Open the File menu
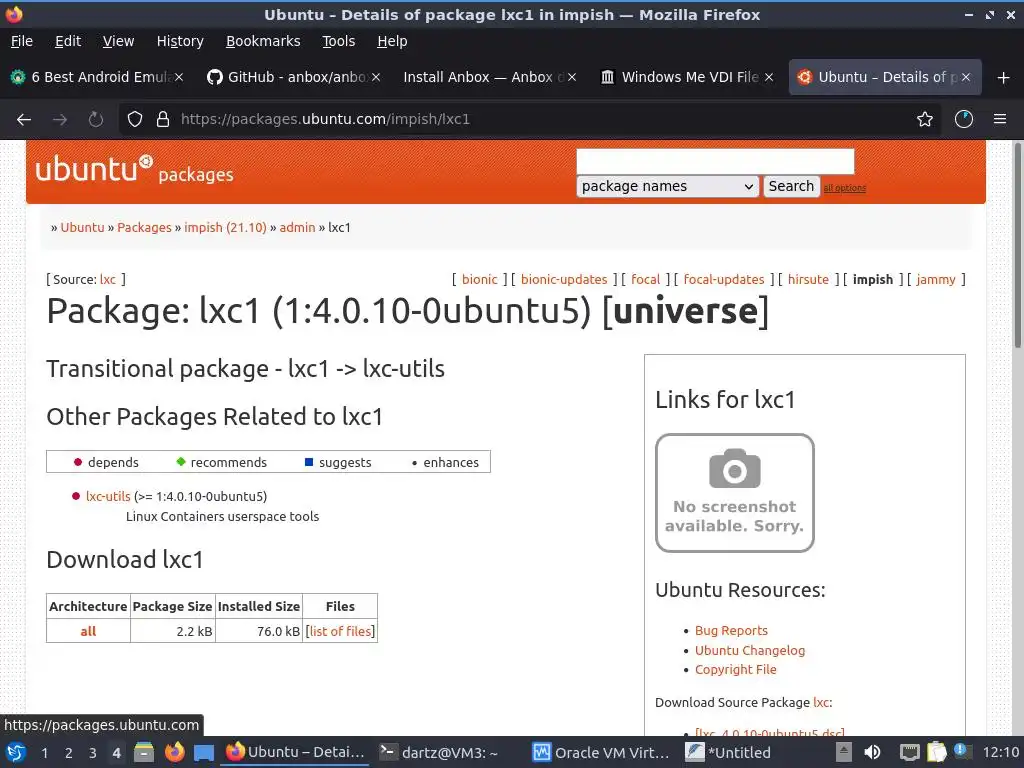The image size is (1024, 768). (22, 41)
